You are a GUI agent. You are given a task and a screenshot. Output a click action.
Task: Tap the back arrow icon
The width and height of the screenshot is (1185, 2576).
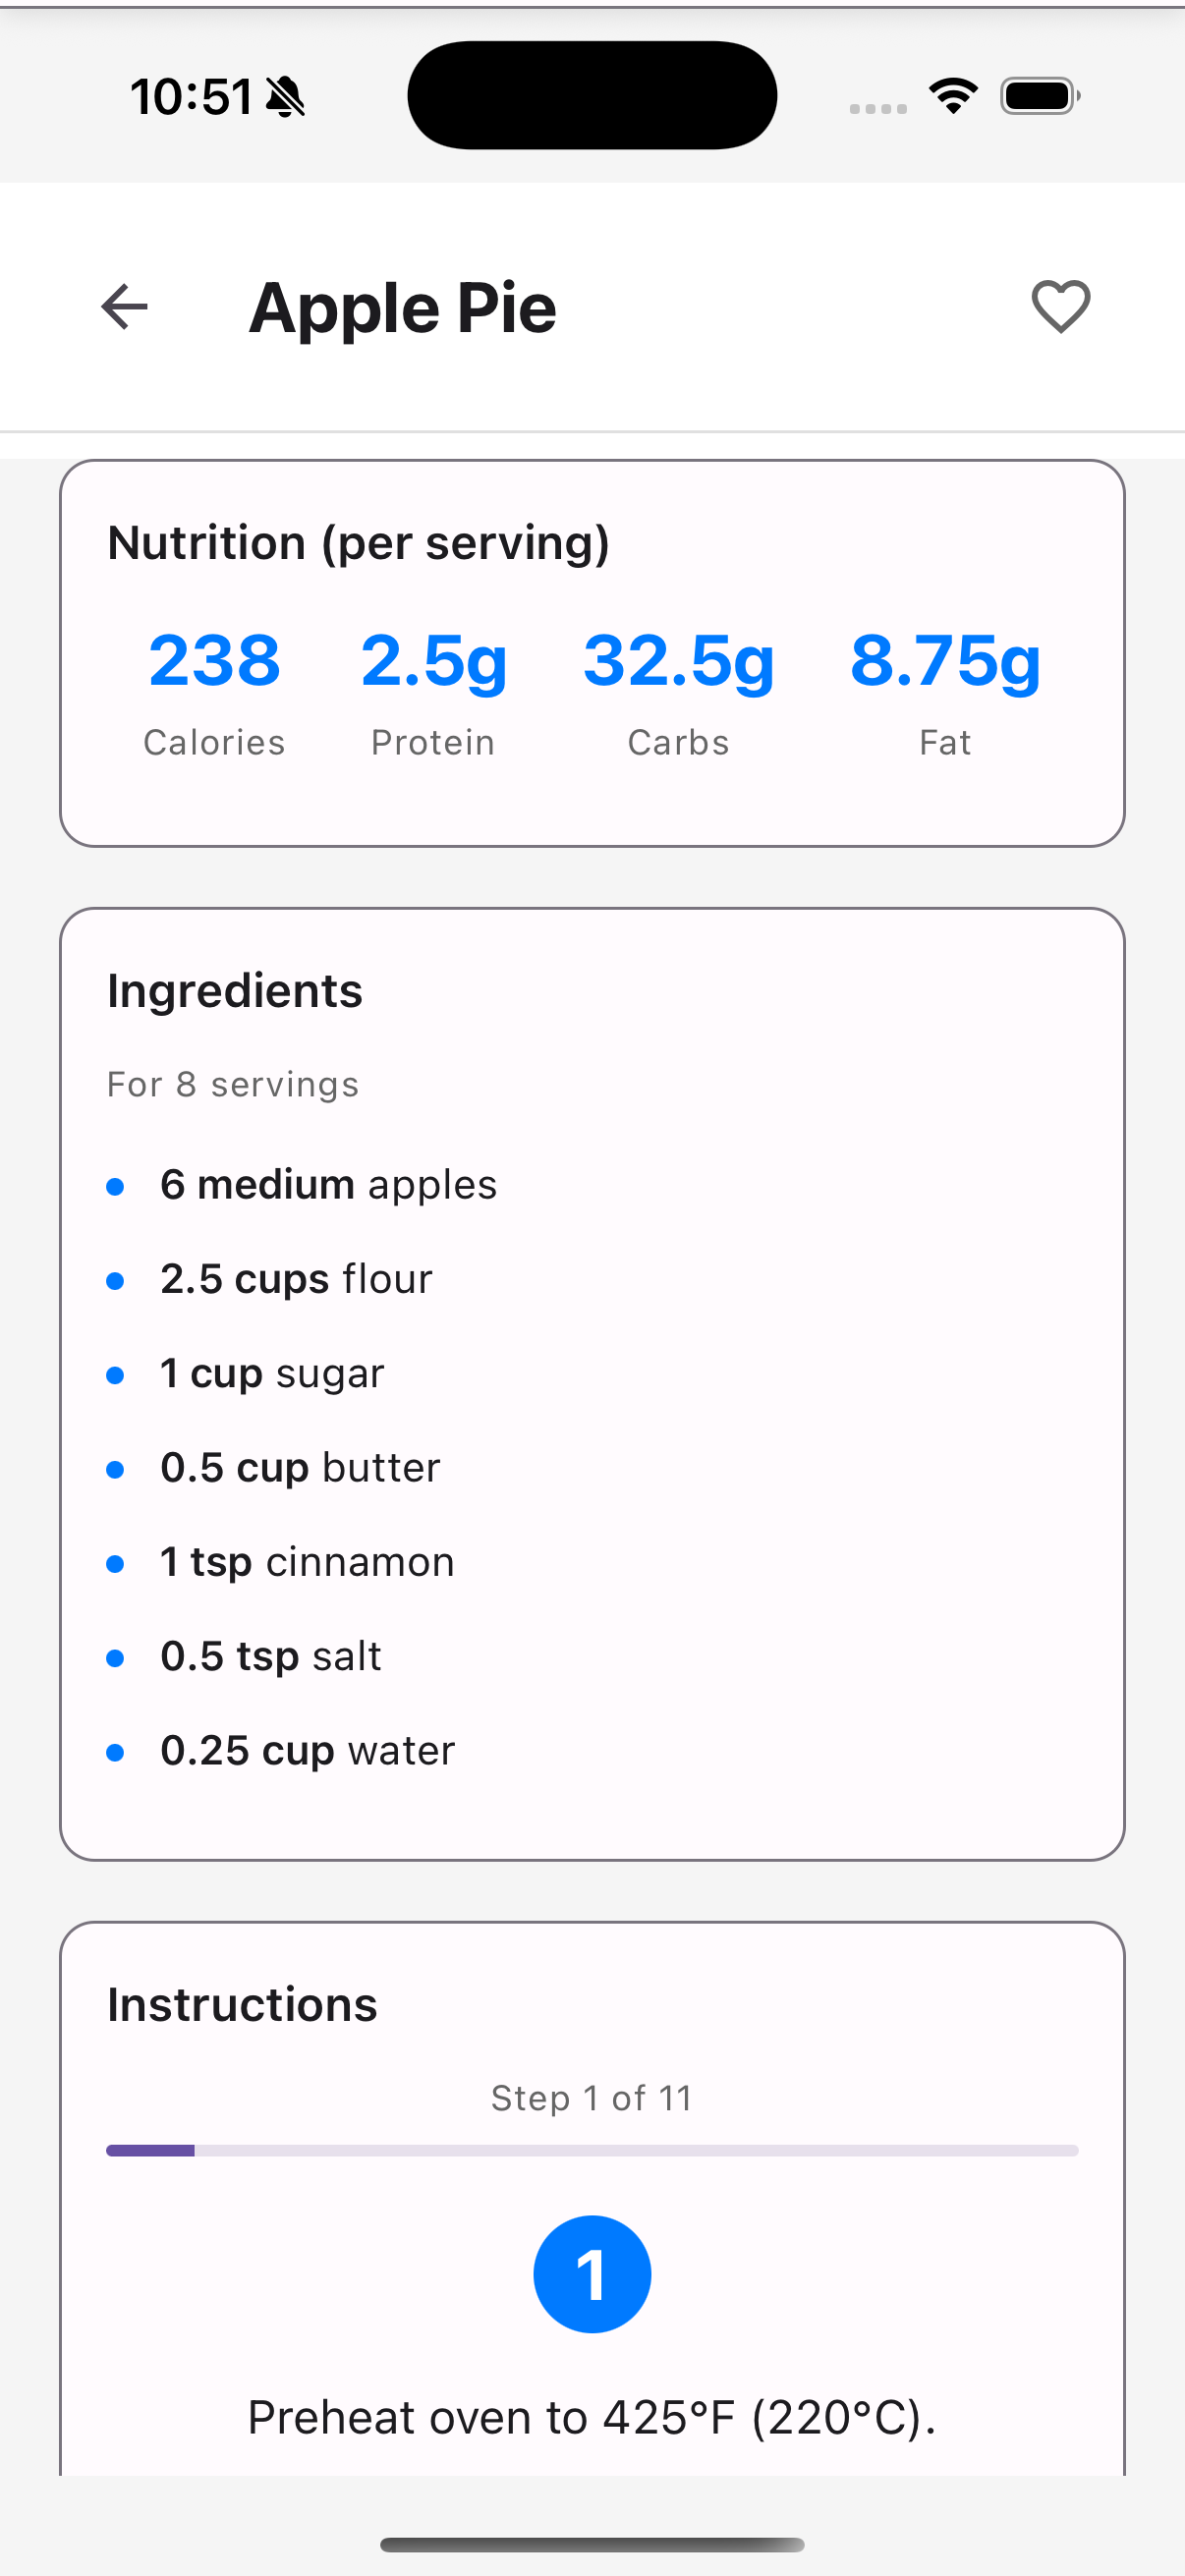pyautogui.click(x=125, y=306)
